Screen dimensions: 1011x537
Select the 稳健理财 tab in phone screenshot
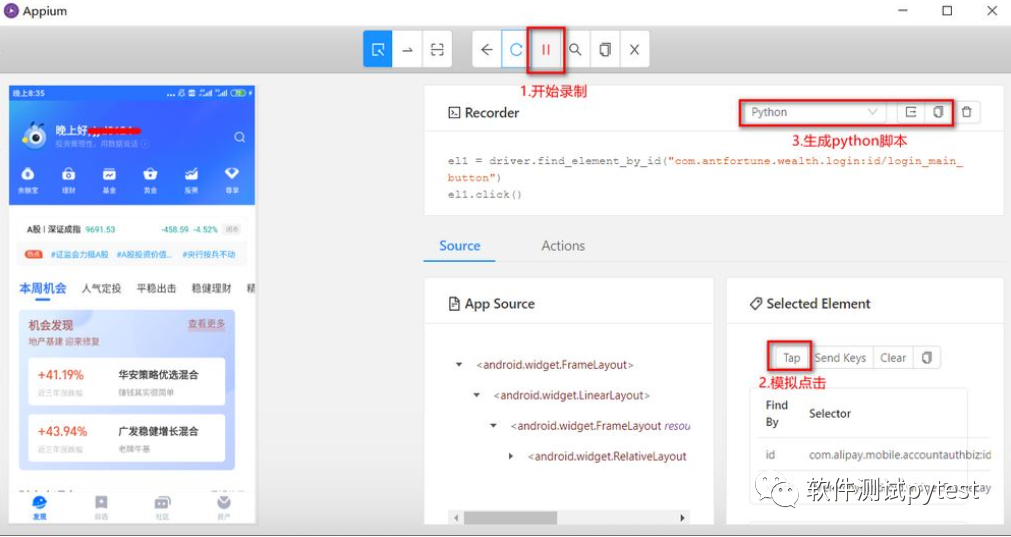click(211, 288)
